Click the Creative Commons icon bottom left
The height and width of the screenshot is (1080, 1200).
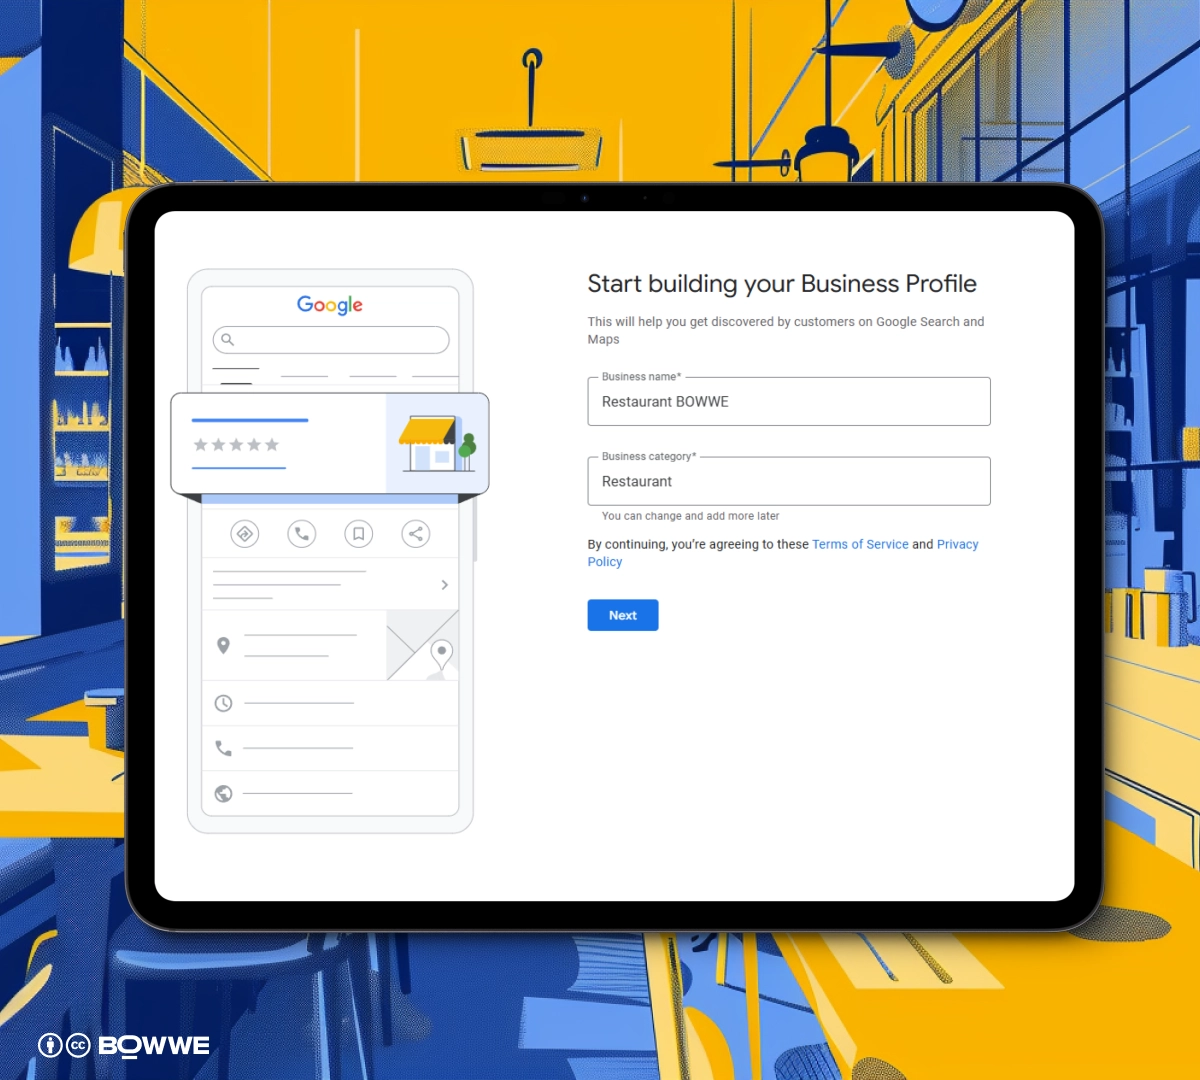pos(78,1045)
